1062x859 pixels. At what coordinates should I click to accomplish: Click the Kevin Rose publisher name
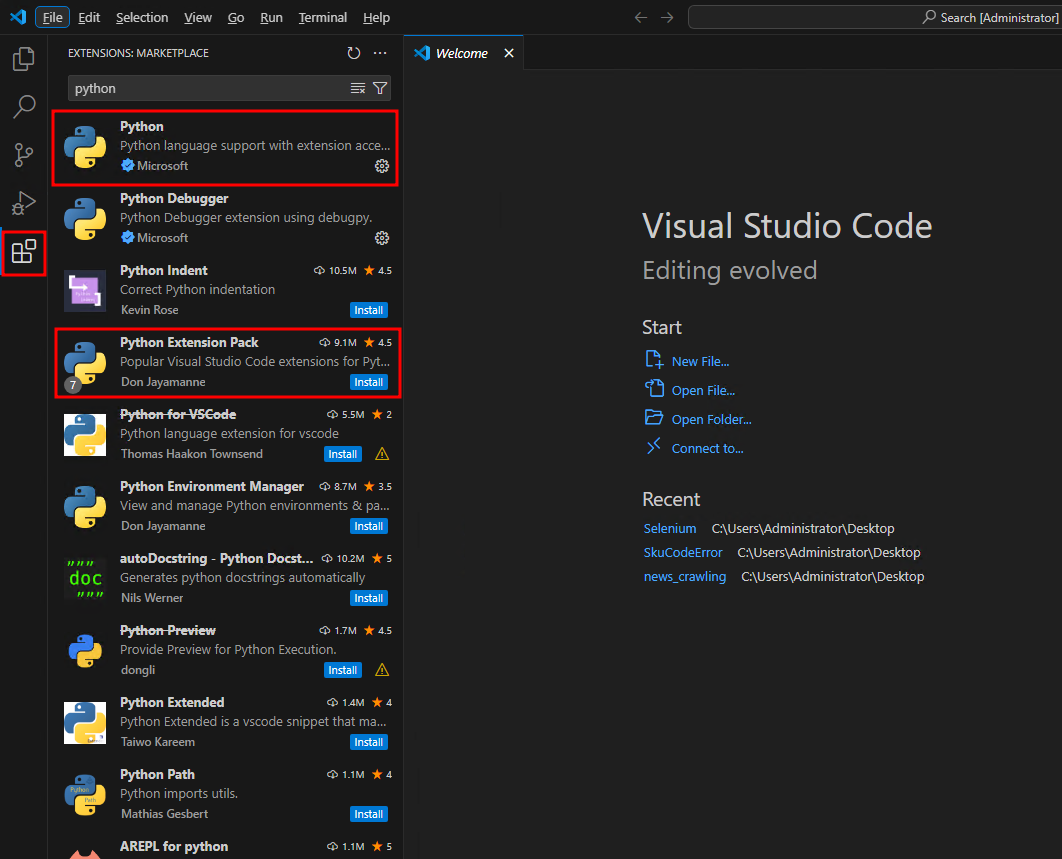tap(150, 310)
